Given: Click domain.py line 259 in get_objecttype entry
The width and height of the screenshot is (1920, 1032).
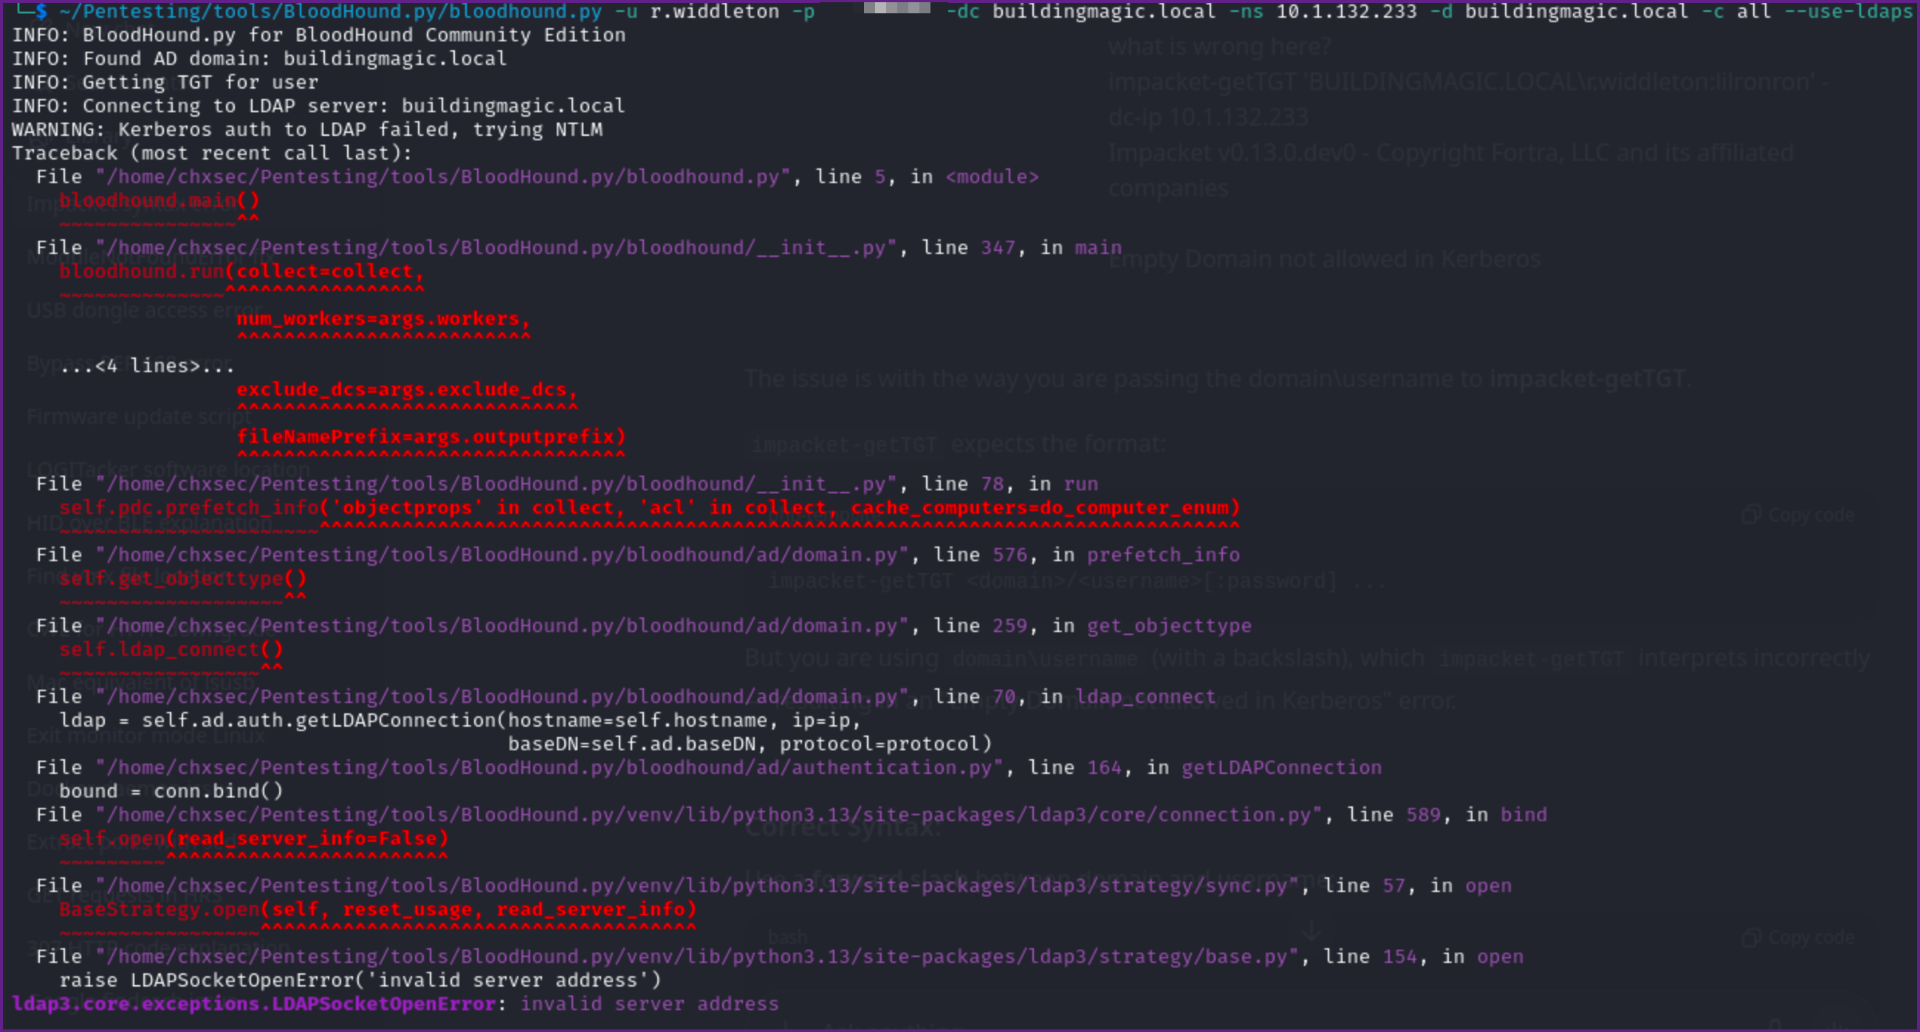Looking at the screenshot, I should pos(644,626).
